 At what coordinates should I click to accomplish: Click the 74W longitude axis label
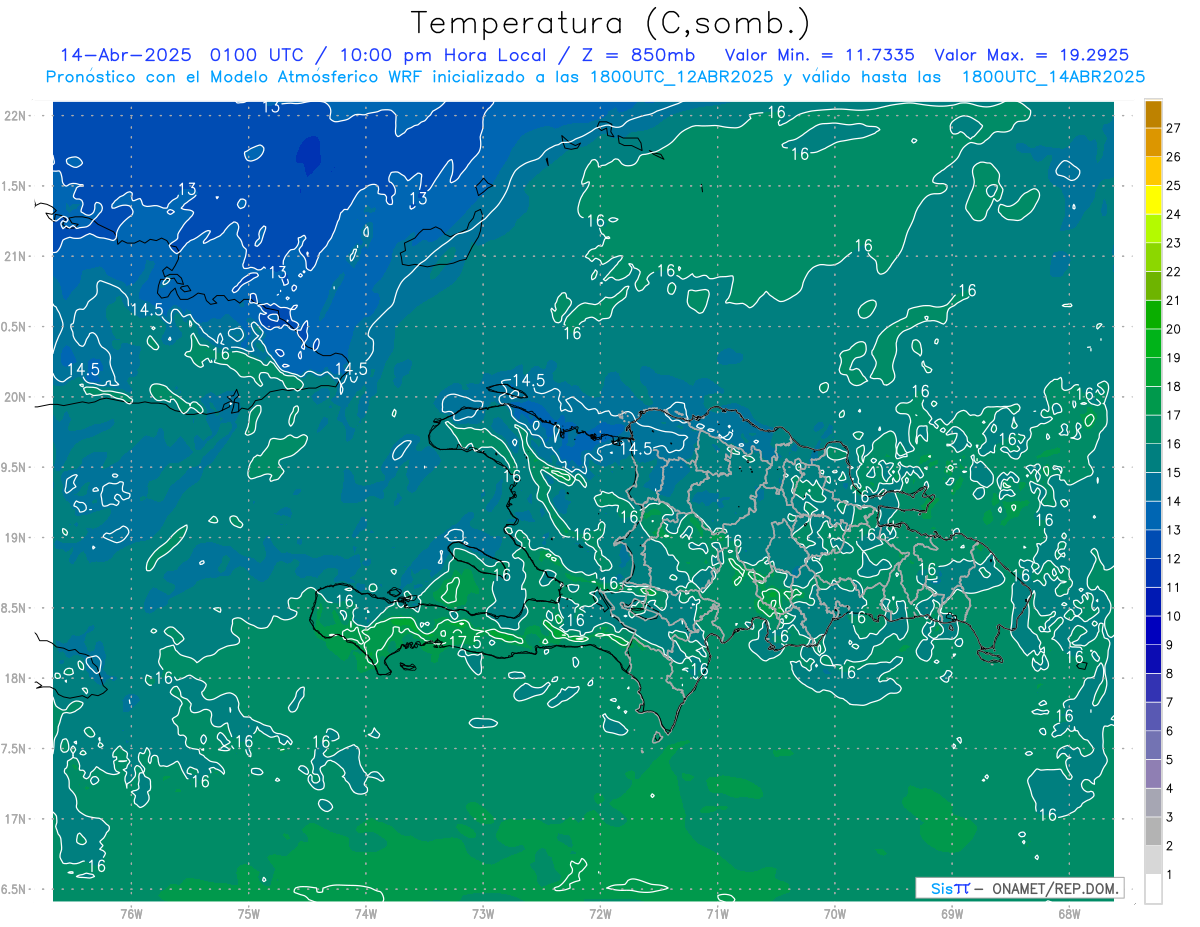coord(365,914)
